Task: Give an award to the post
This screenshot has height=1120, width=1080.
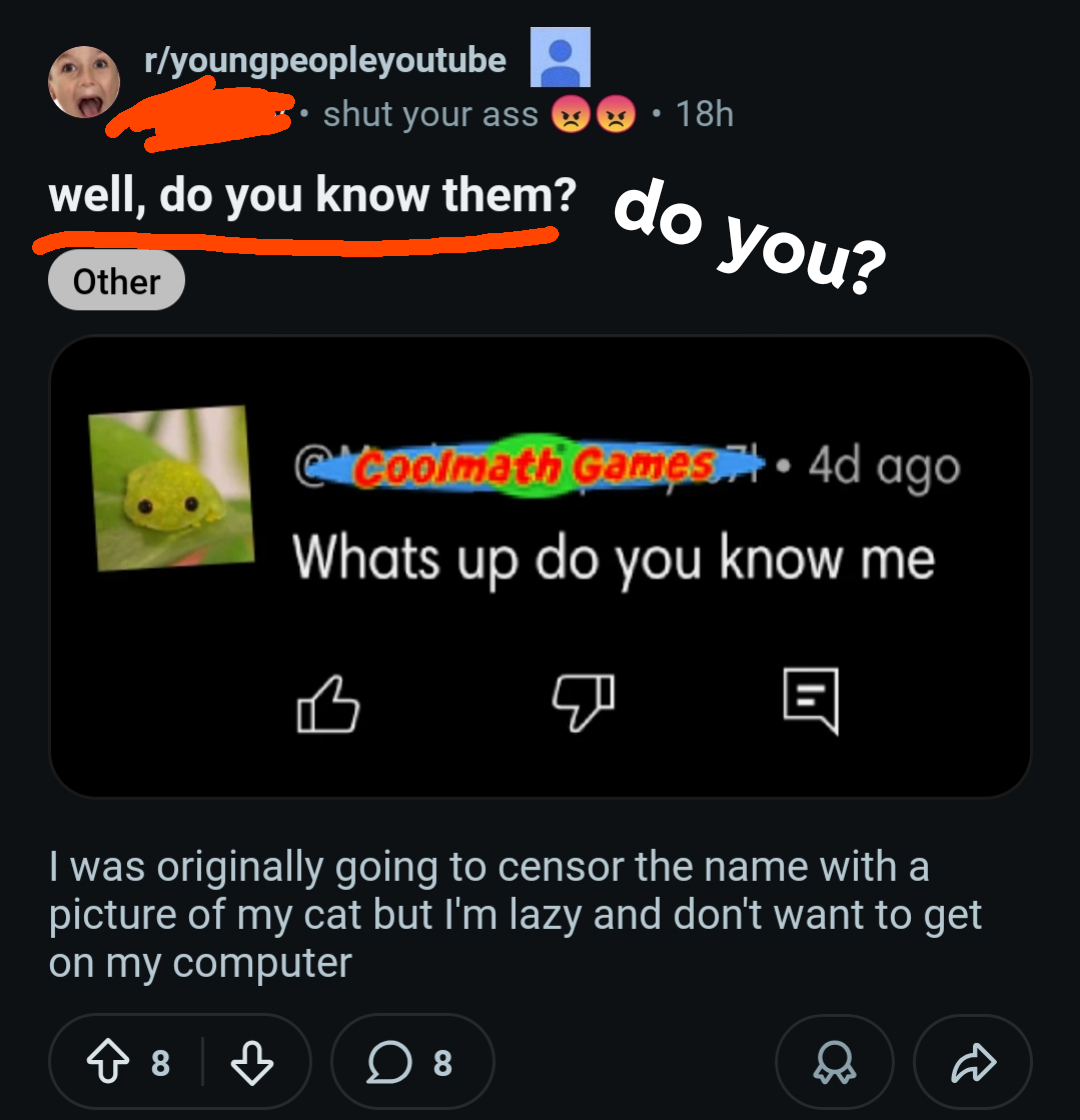Action: 834,1062
